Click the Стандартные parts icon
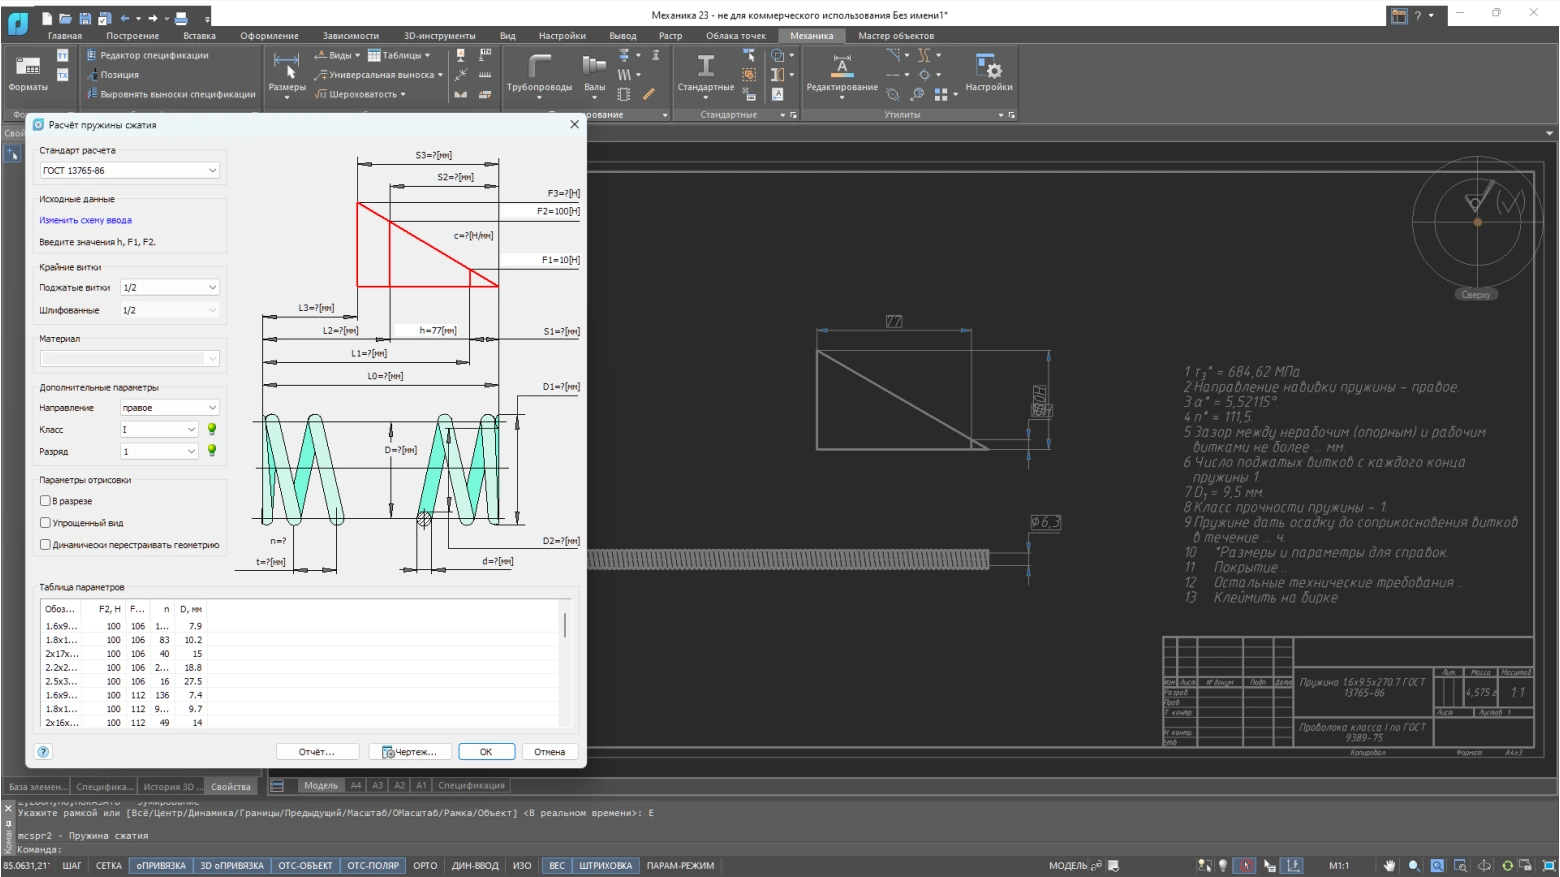 705,73
